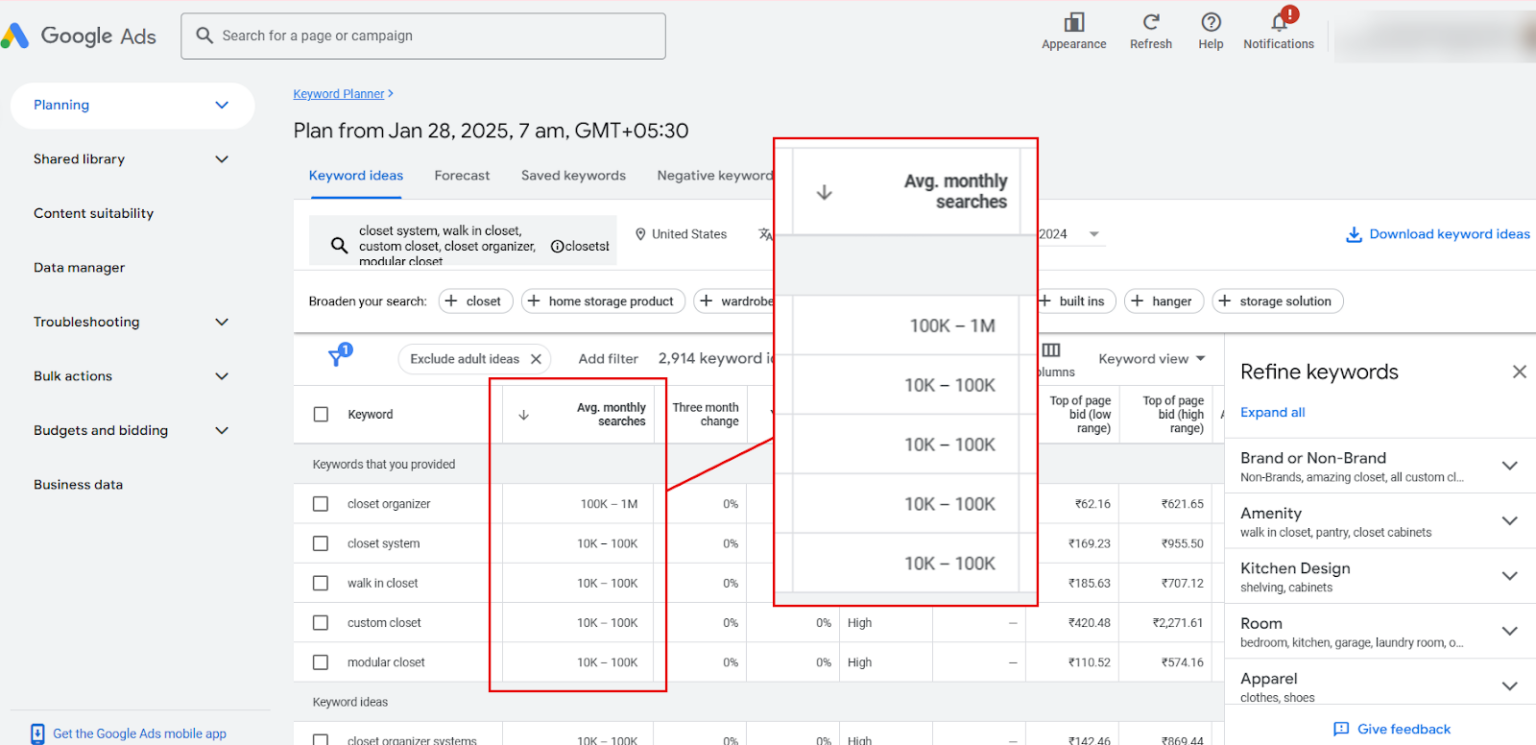Click Download keyword ideas link
The image size is (1536, 745).
coord(1449,234)
